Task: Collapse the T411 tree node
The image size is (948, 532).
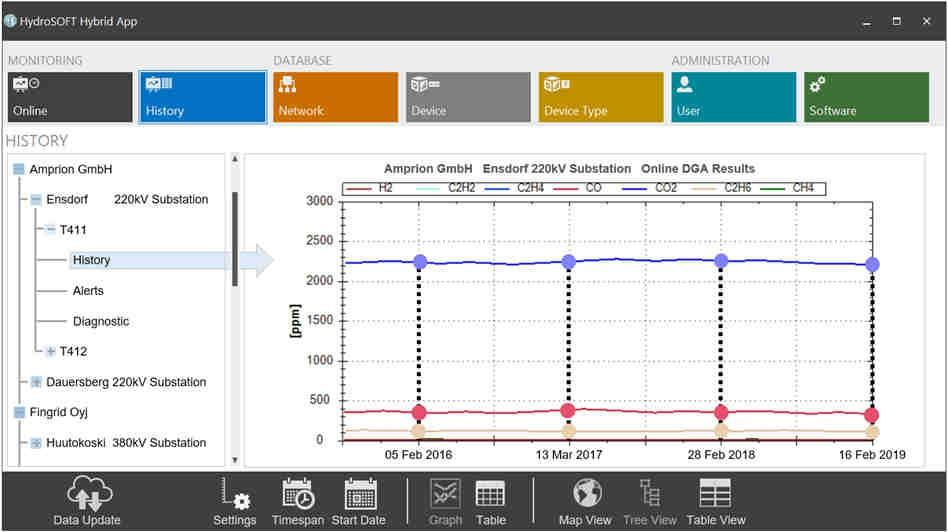Action: point(51,230)
